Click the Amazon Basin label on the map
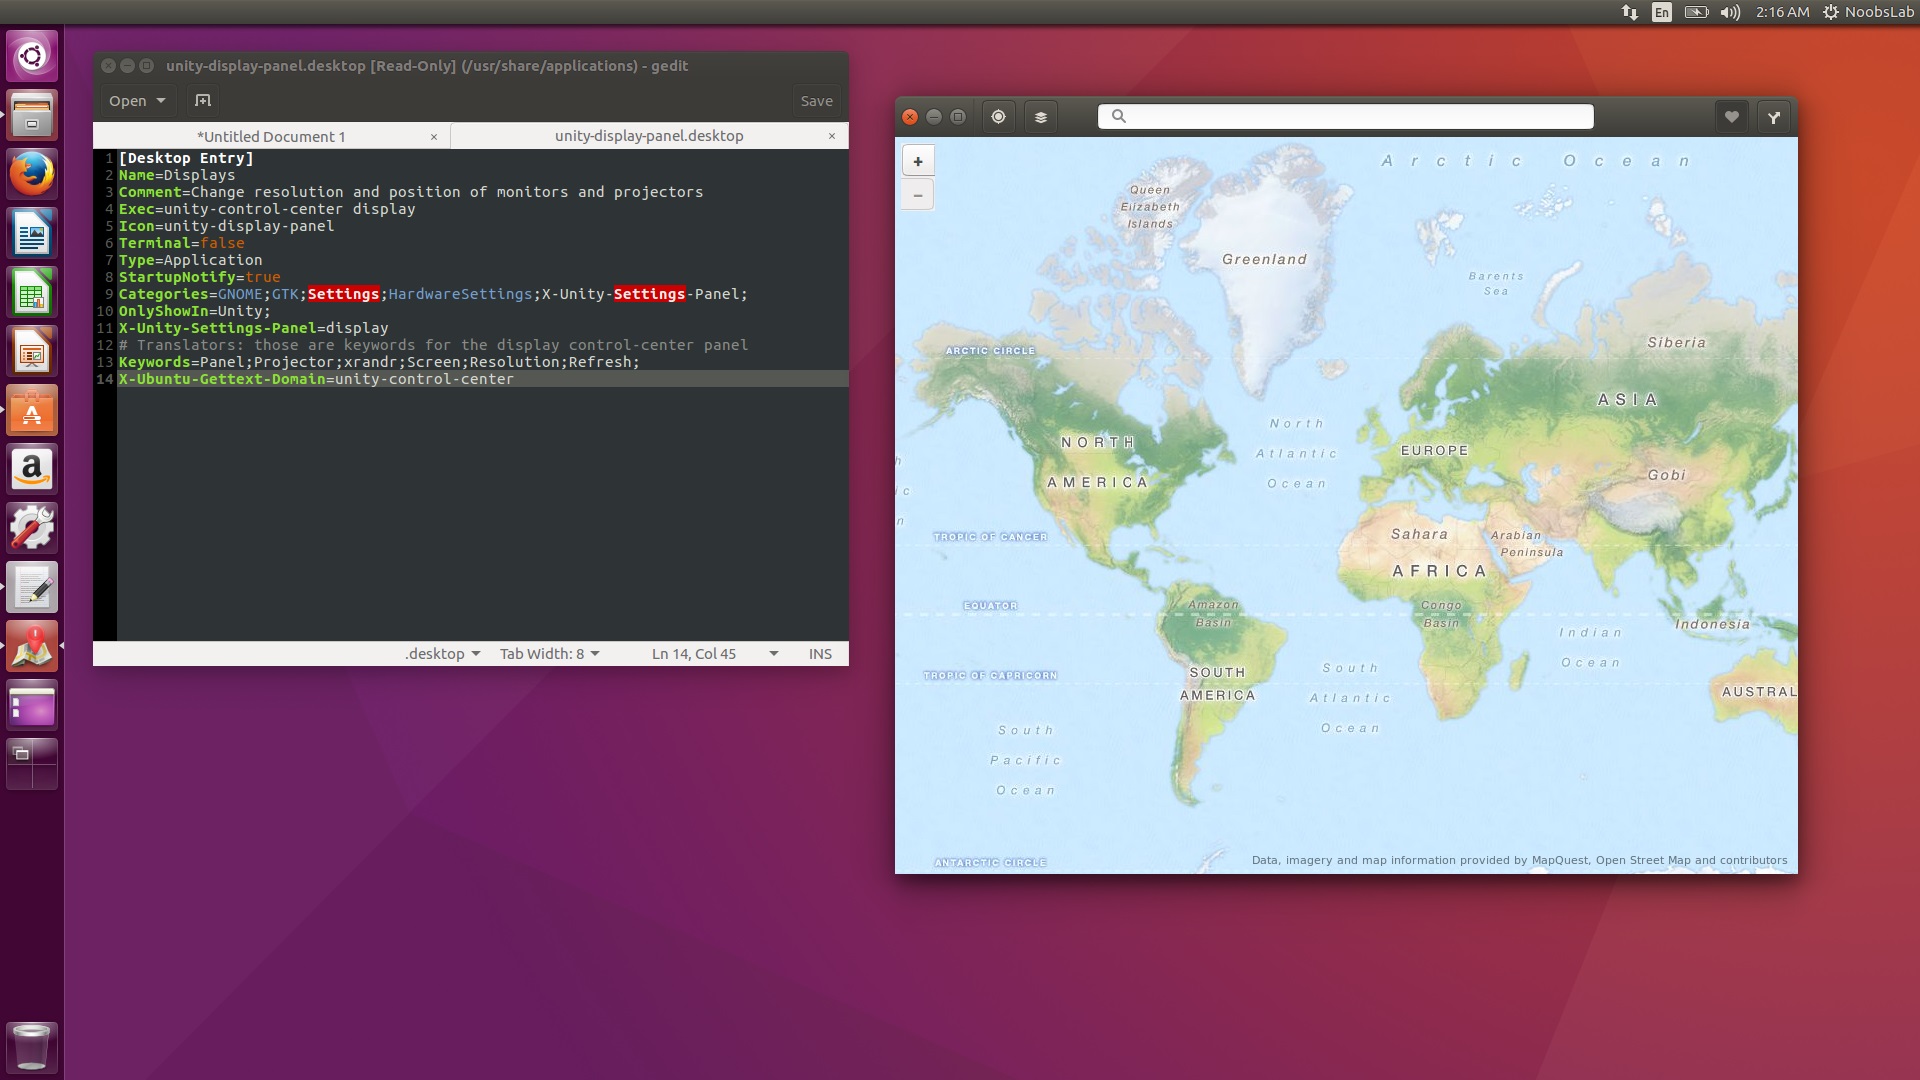Viewport: 1920px width, 1080px height. click(1213, 613)
